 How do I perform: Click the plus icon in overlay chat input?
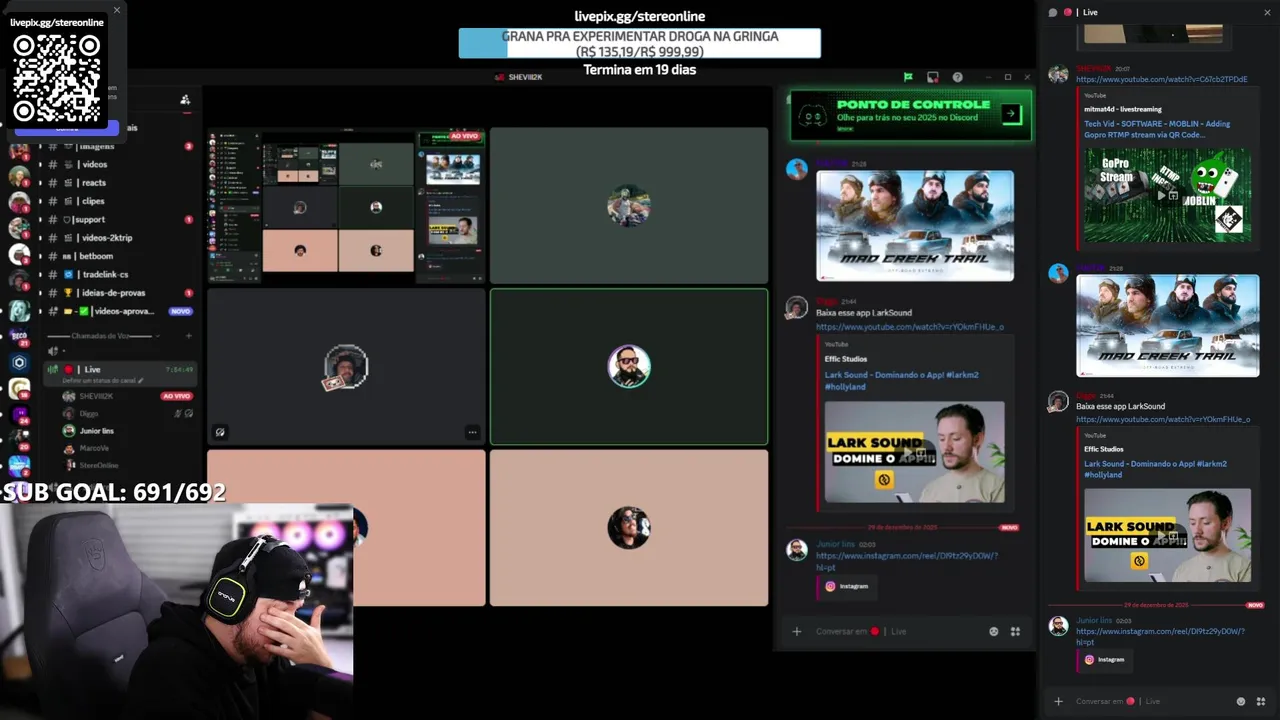(x=1058, y=701)
